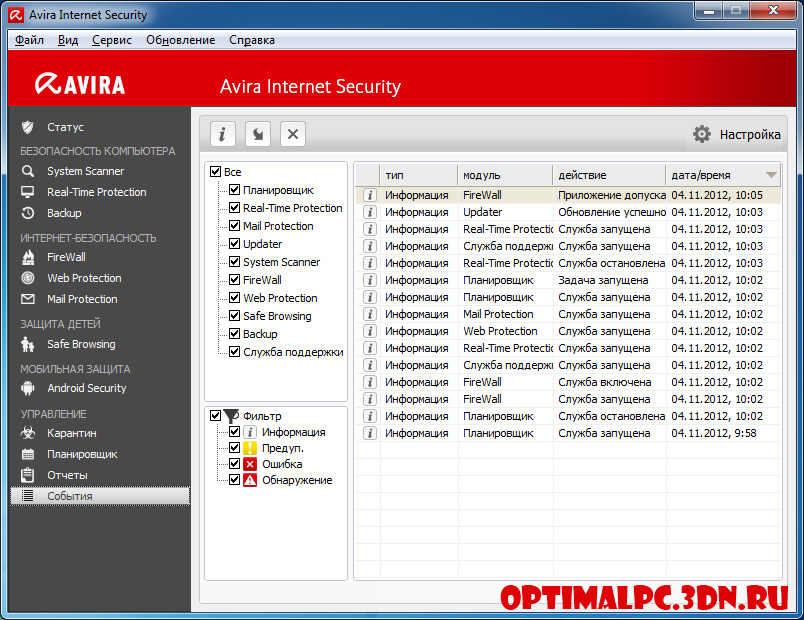Click the действие column header
The width and height of the screenshot is (804, 620).
(x=609, y=175)
